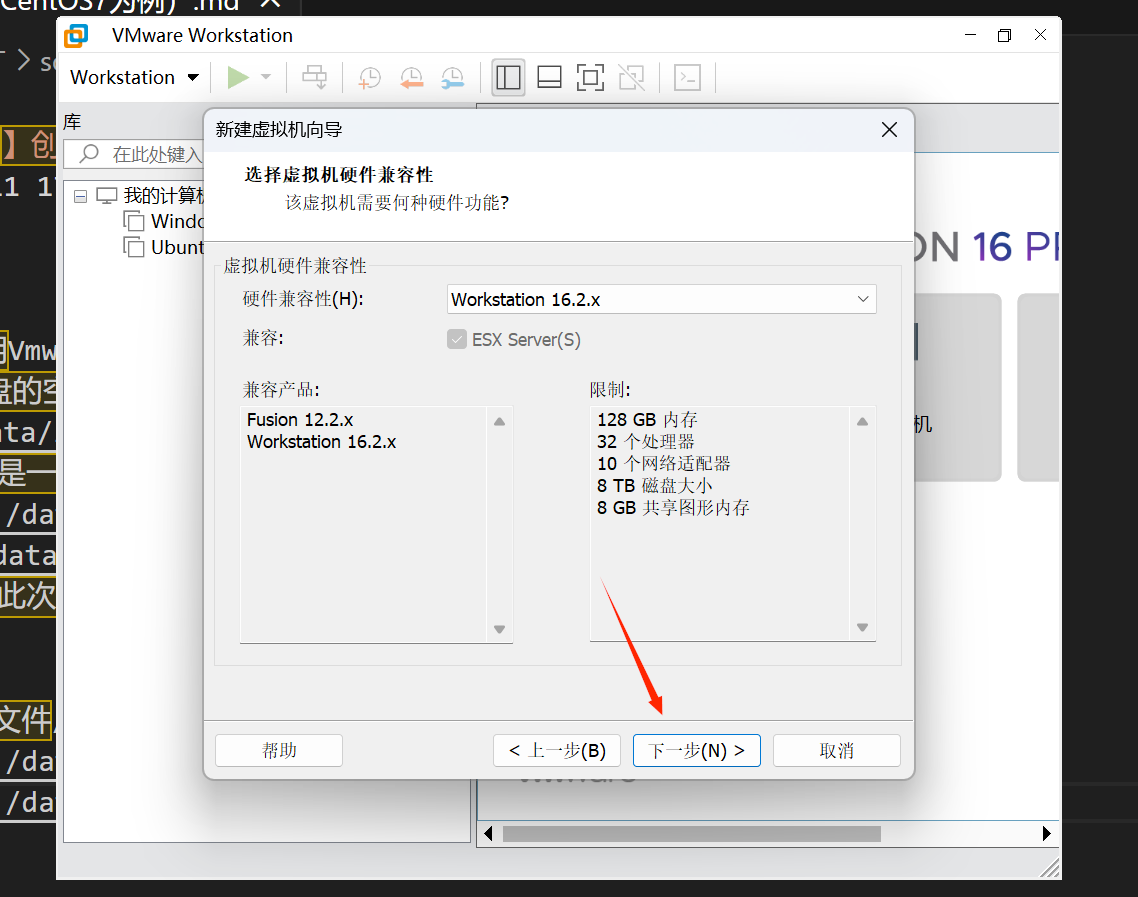Enter full screen mode icon
The width and height of the screenshot is (1138, 897).
590,77
